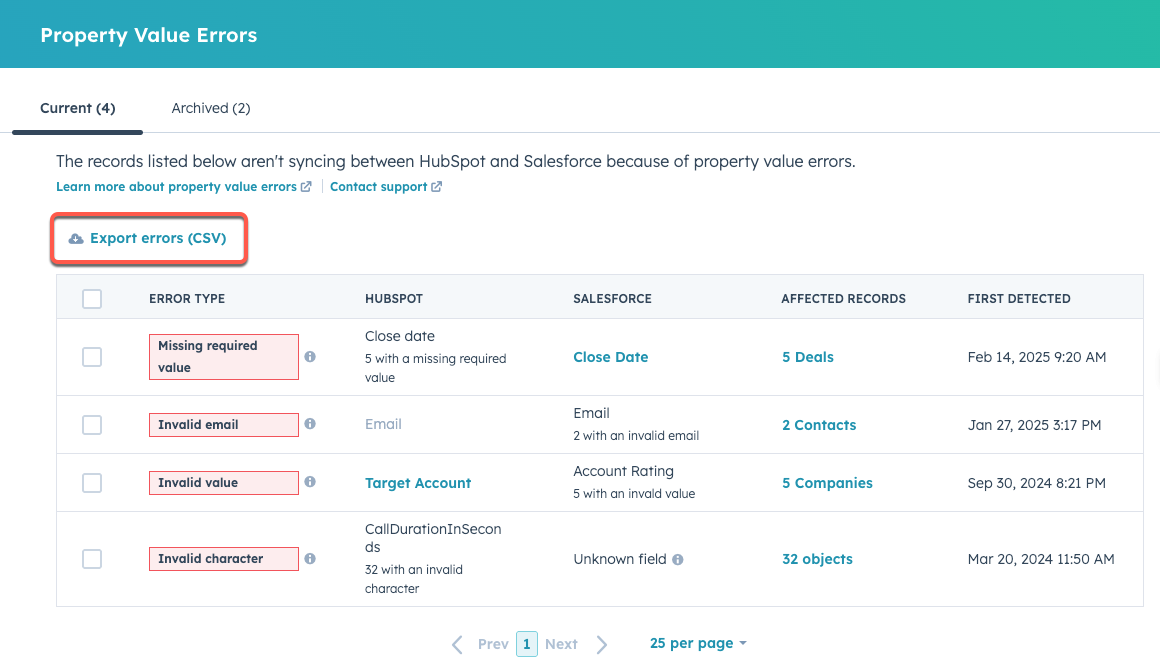Open the 5 Deals link

point(808,357)
